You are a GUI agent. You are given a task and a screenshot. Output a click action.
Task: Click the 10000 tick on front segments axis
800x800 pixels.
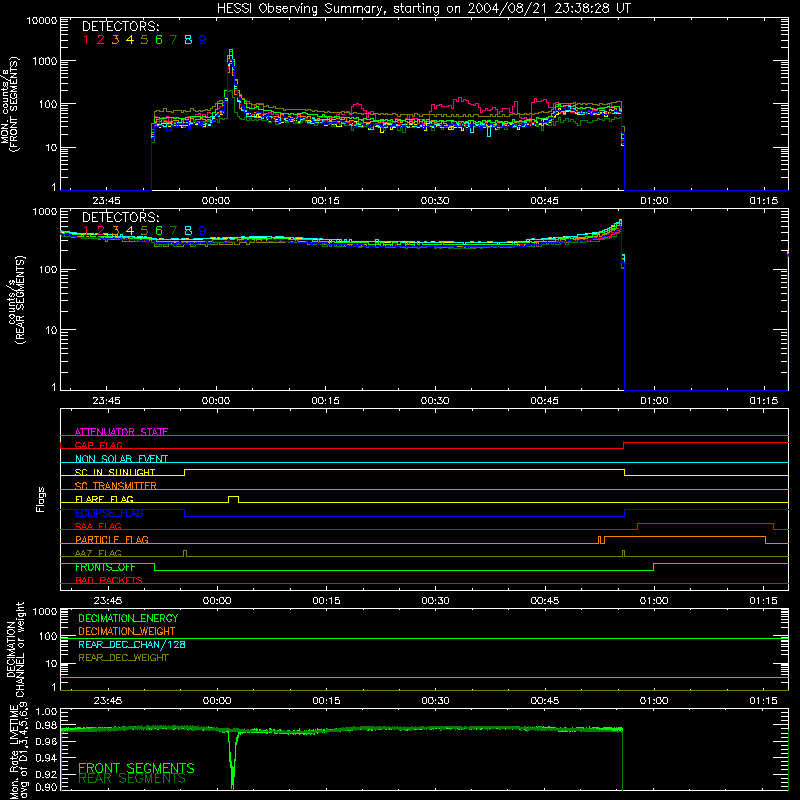[42, 20]
